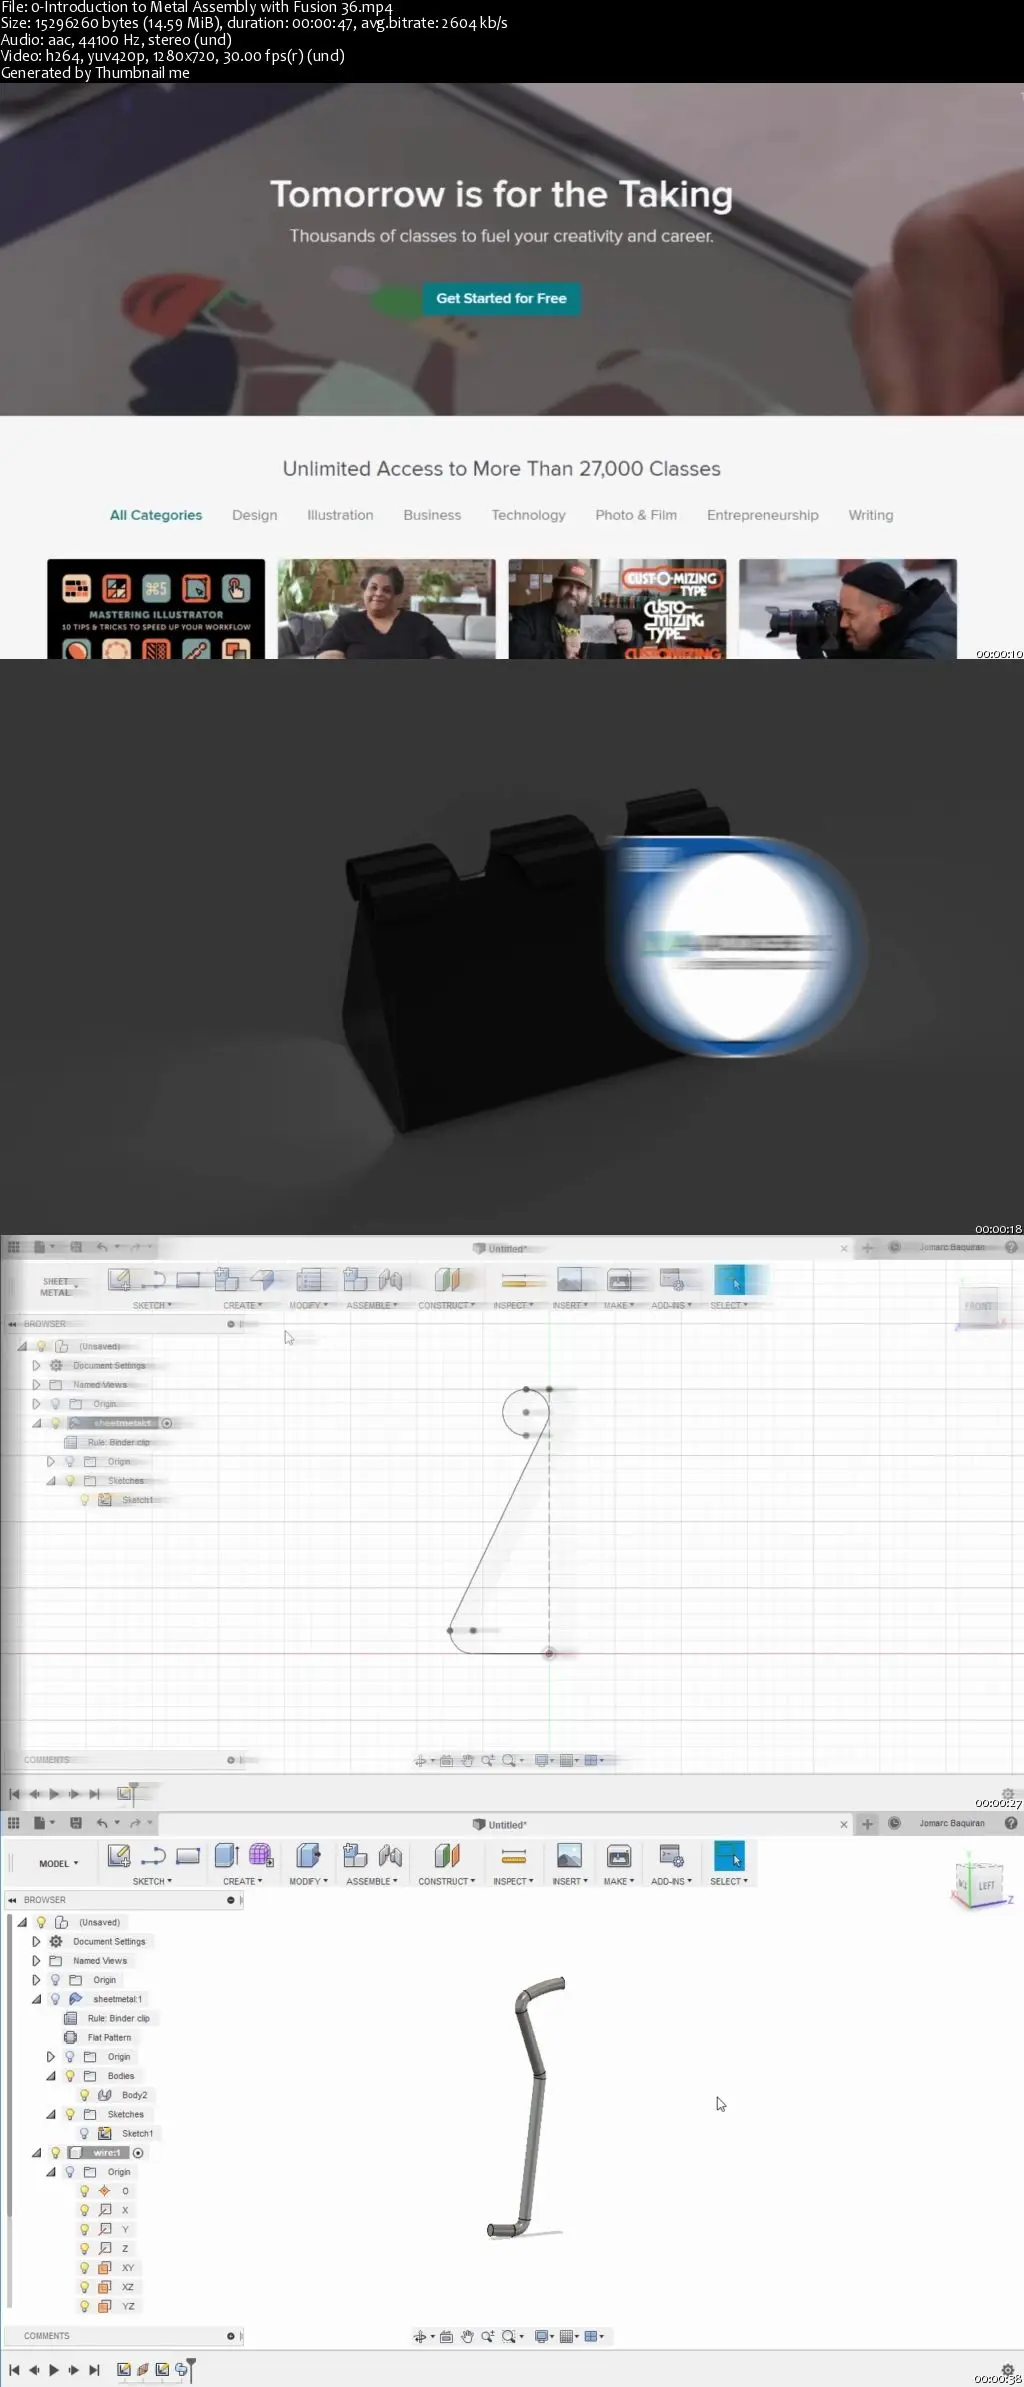Open the Customizing Type class thumbnail
This screenshot has height=2387, width=1024.
[617, 608]
